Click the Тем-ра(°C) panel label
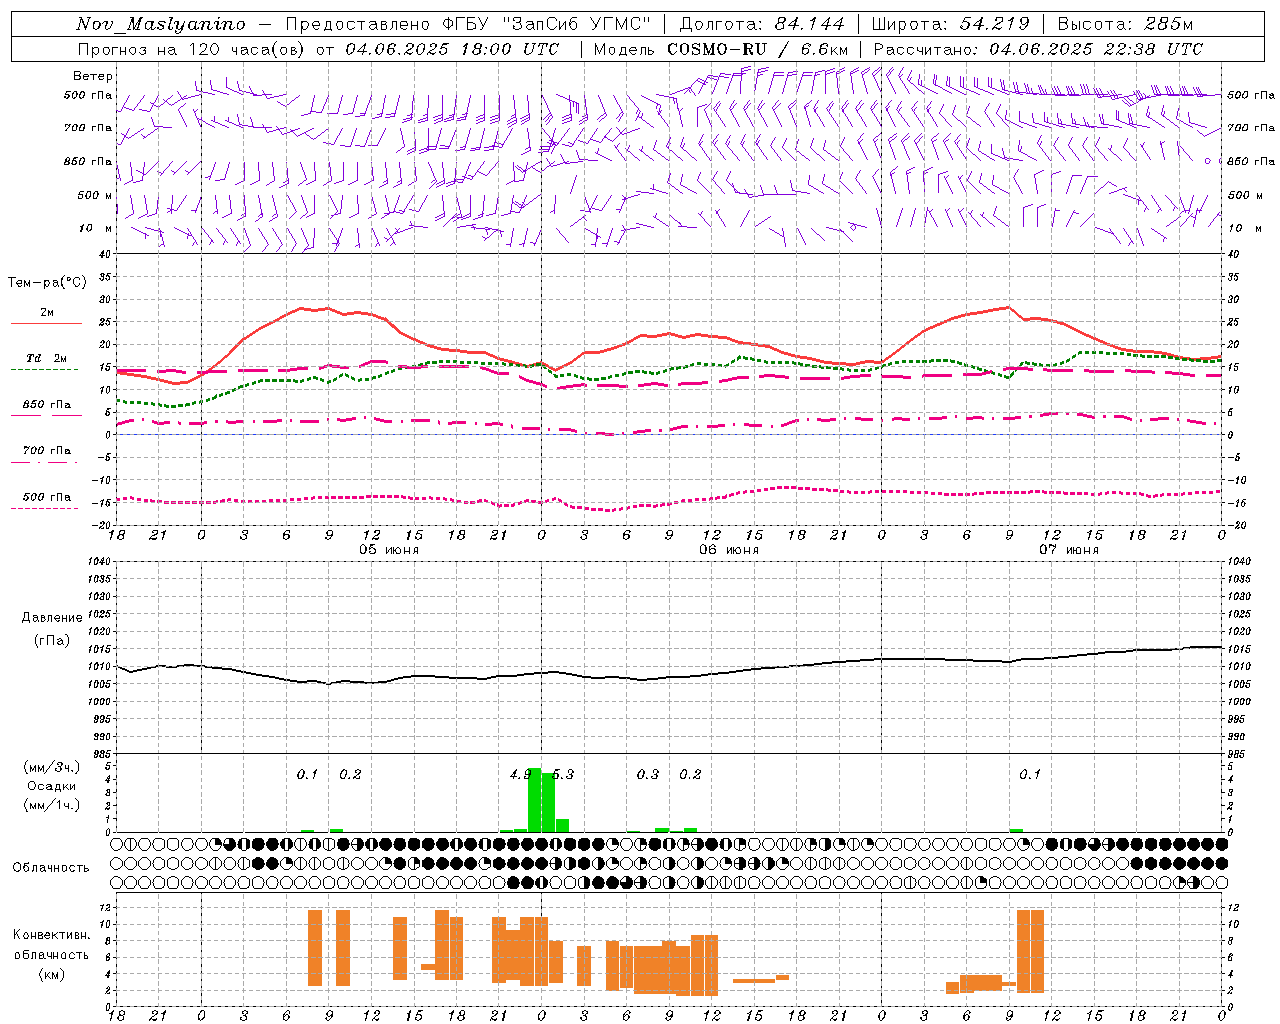The image size is (1280, 1024). [x=47, y=283]
